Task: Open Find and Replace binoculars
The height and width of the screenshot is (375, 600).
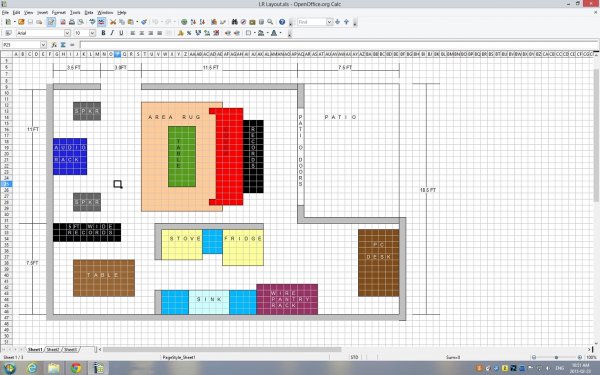Action: coord(235,22)
